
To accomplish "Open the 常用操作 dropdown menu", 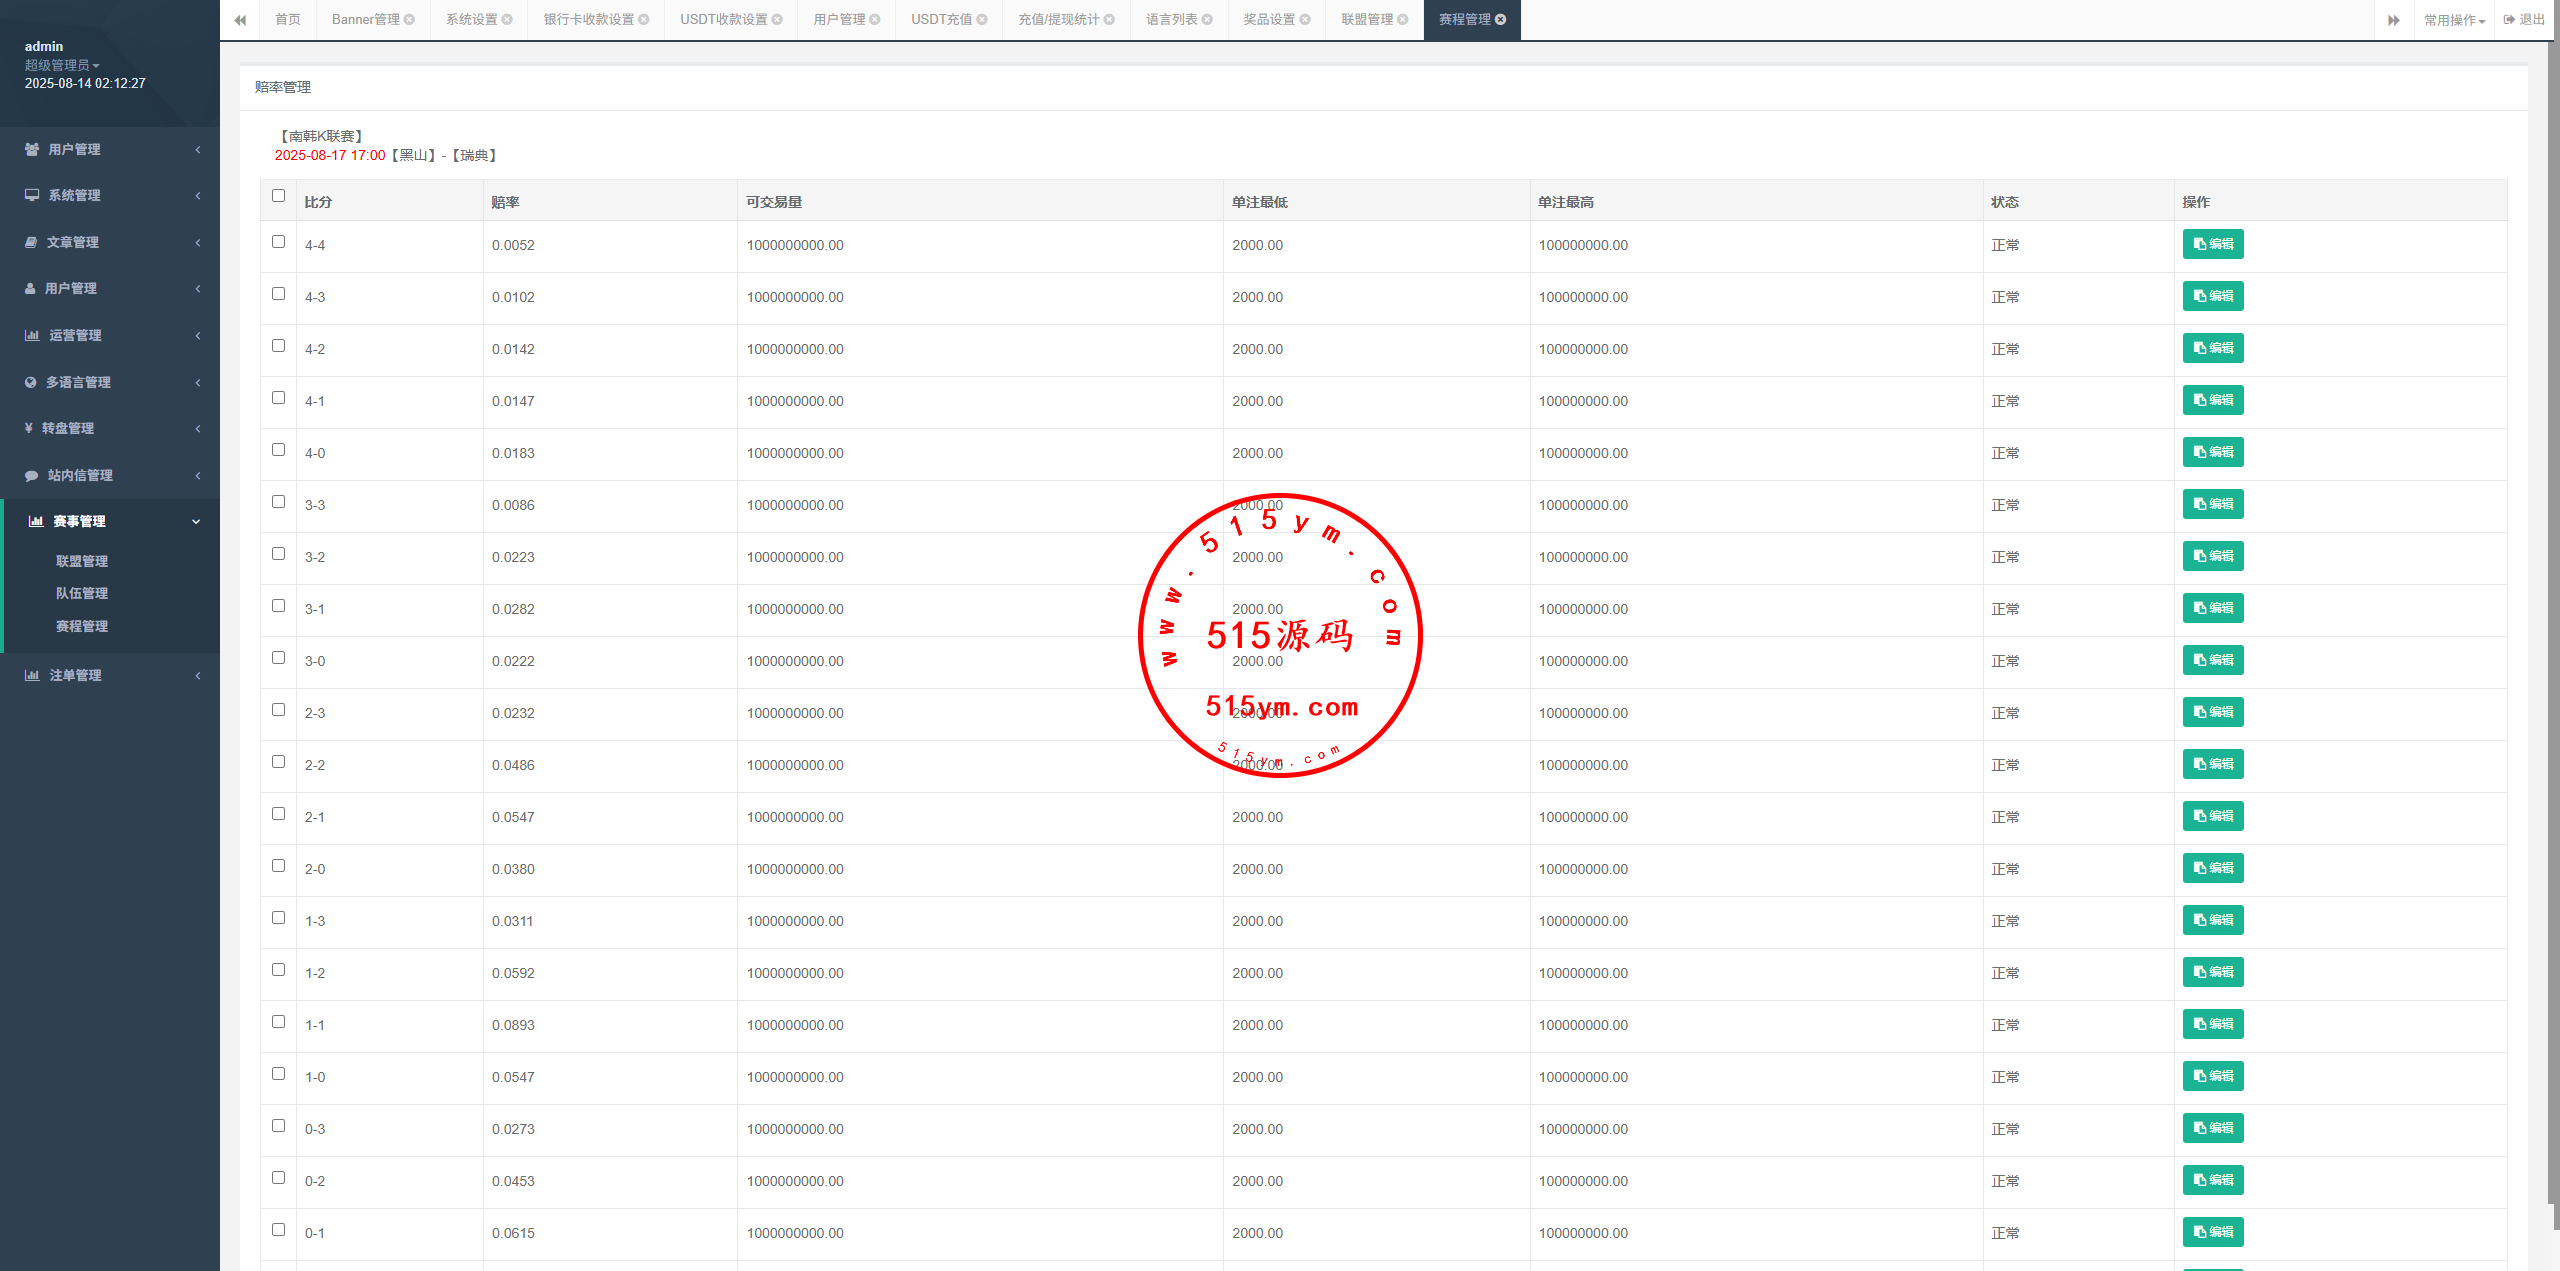I will pos(2453,20).
